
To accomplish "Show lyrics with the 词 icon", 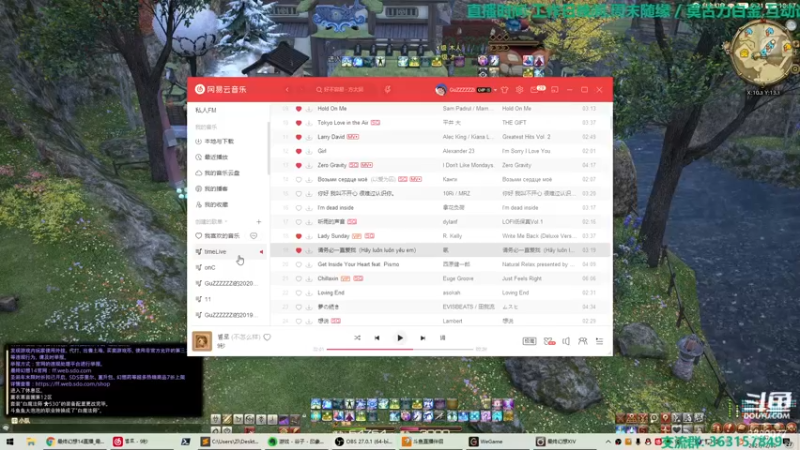I will [x=442, y=338].
